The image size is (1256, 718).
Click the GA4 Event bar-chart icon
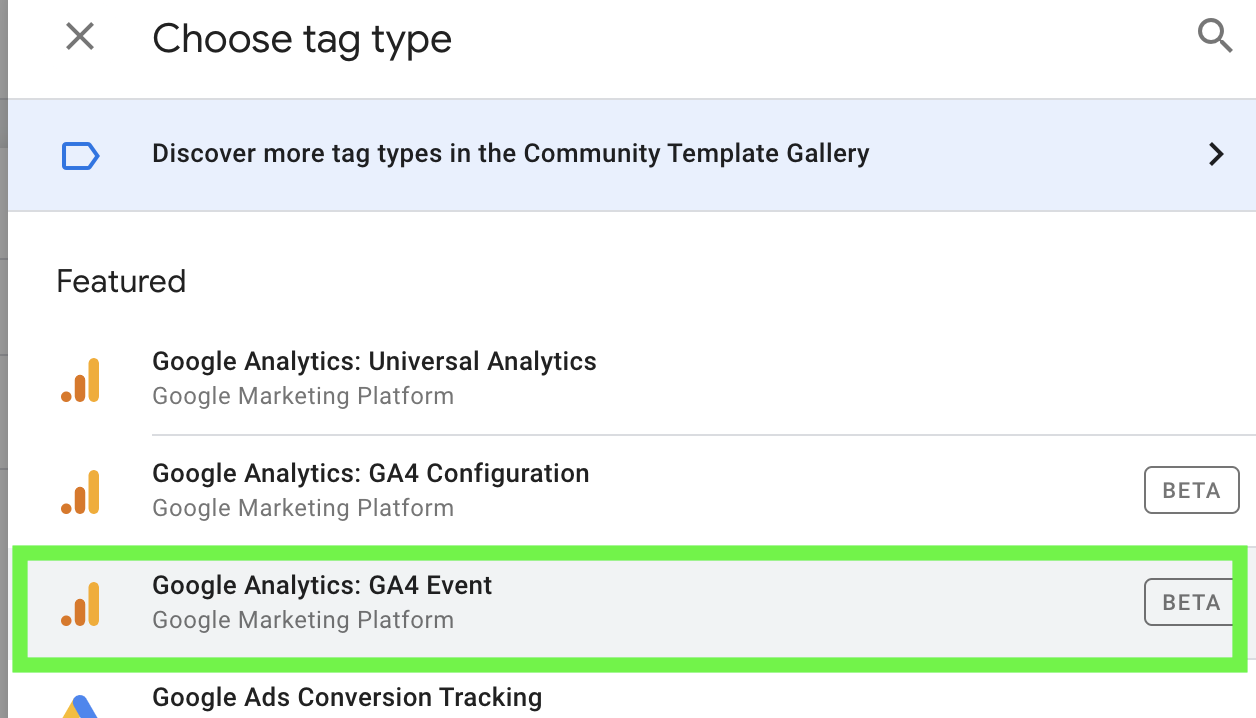pyautogui.click(x=81, y=604)
